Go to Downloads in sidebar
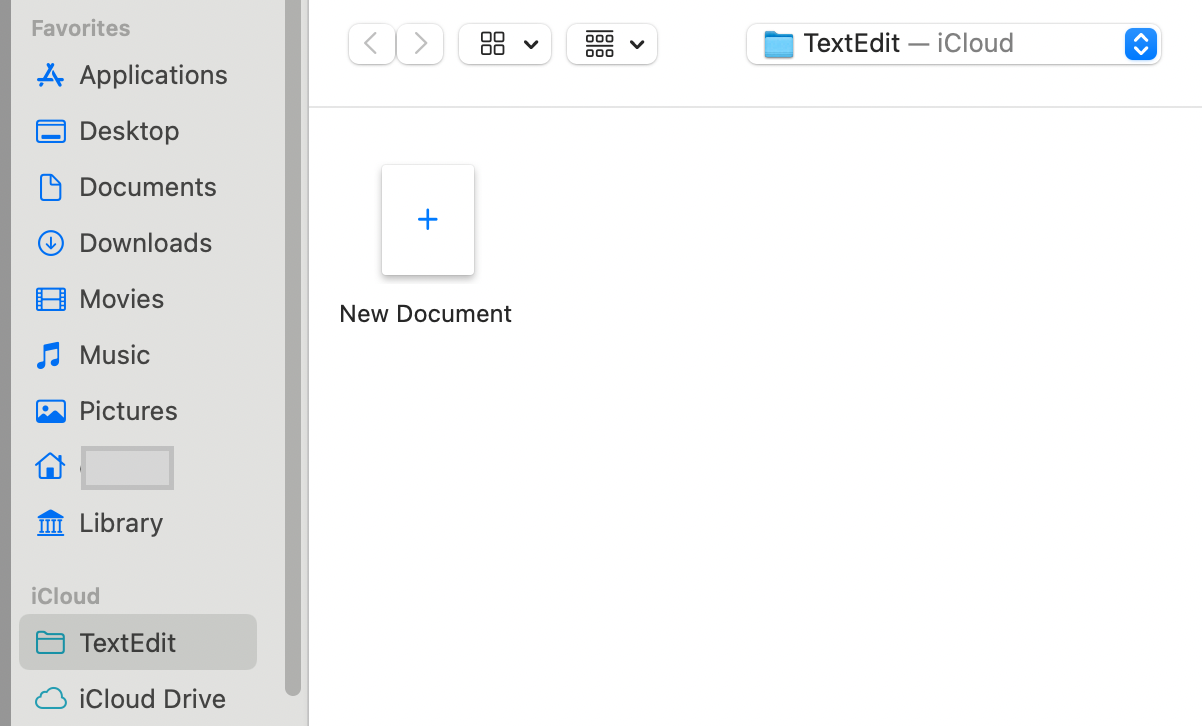The height and width of the screenshot is (726, 1202). point(138,243)
